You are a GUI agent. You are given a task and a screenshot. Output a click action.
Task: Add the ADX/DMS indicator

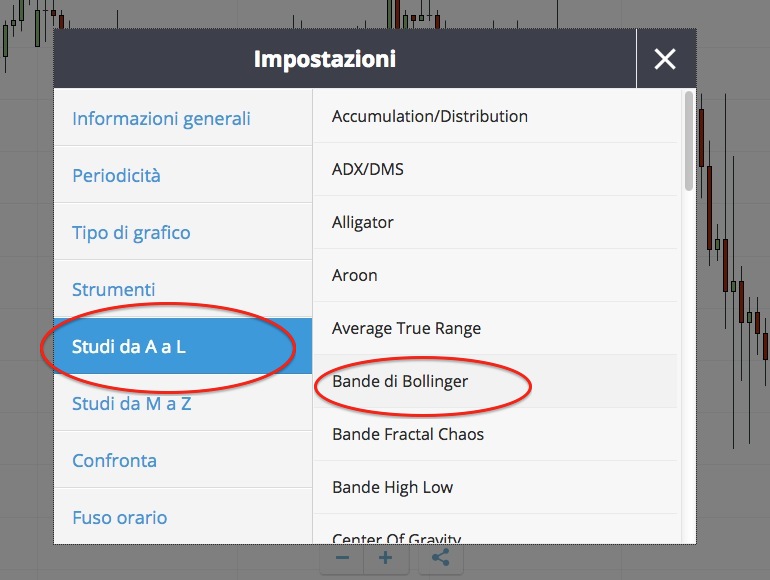click(x=495, y=169)
